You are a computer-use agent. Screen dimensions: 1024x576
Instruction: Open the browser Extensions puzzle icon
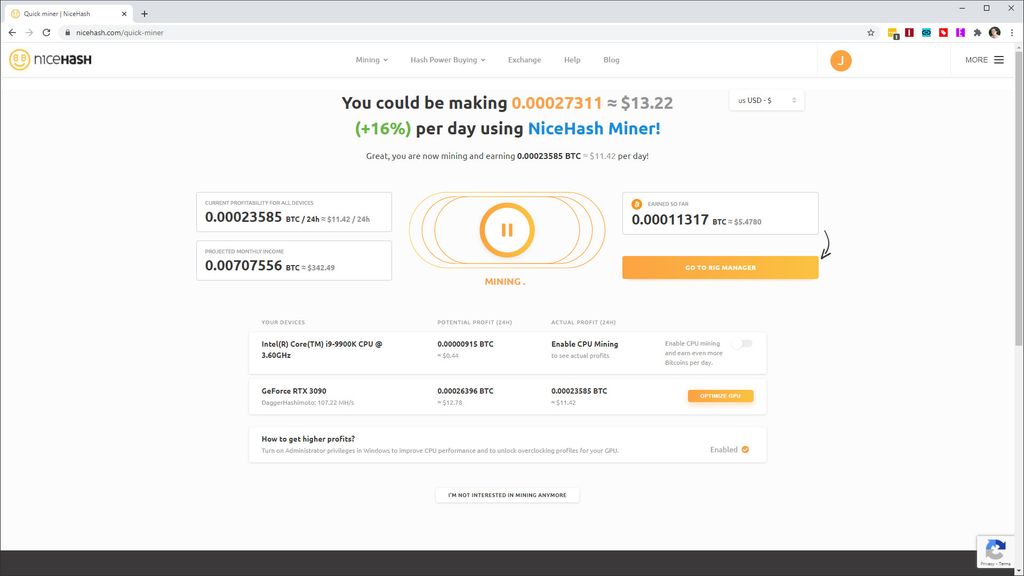click(977, 32)
